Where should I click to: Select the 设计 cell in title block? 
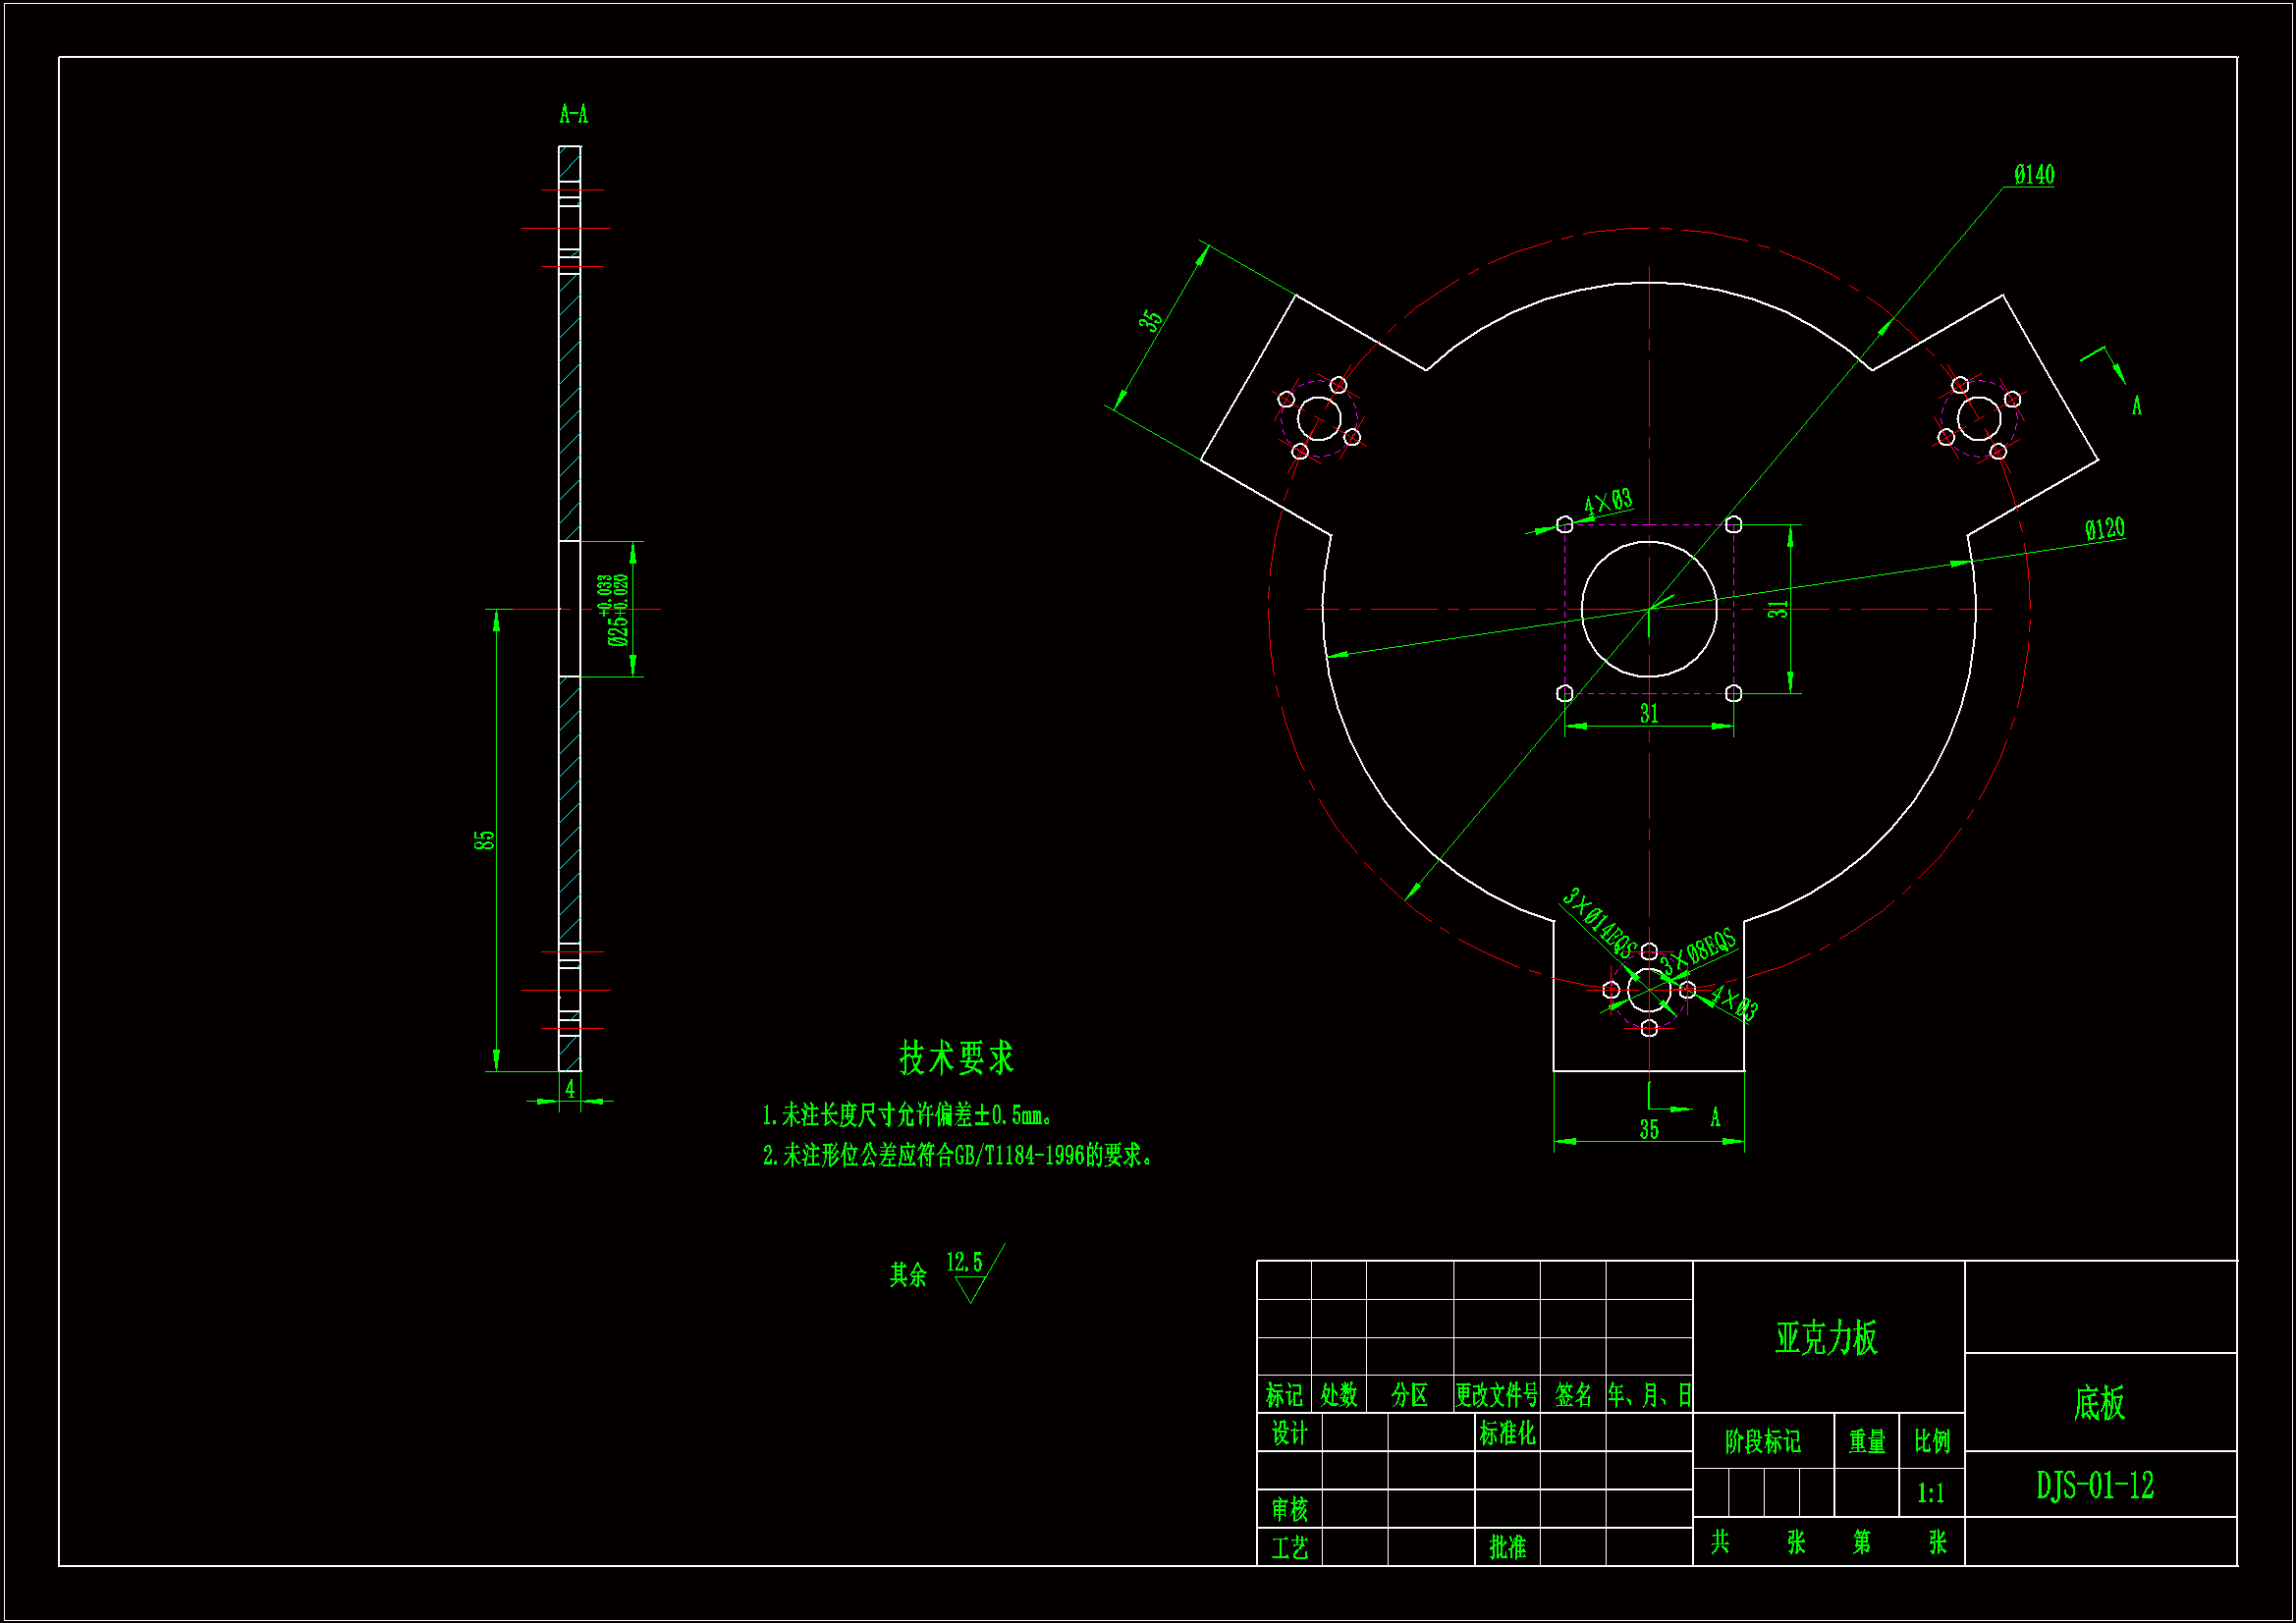click(x=1289, y=1434)
